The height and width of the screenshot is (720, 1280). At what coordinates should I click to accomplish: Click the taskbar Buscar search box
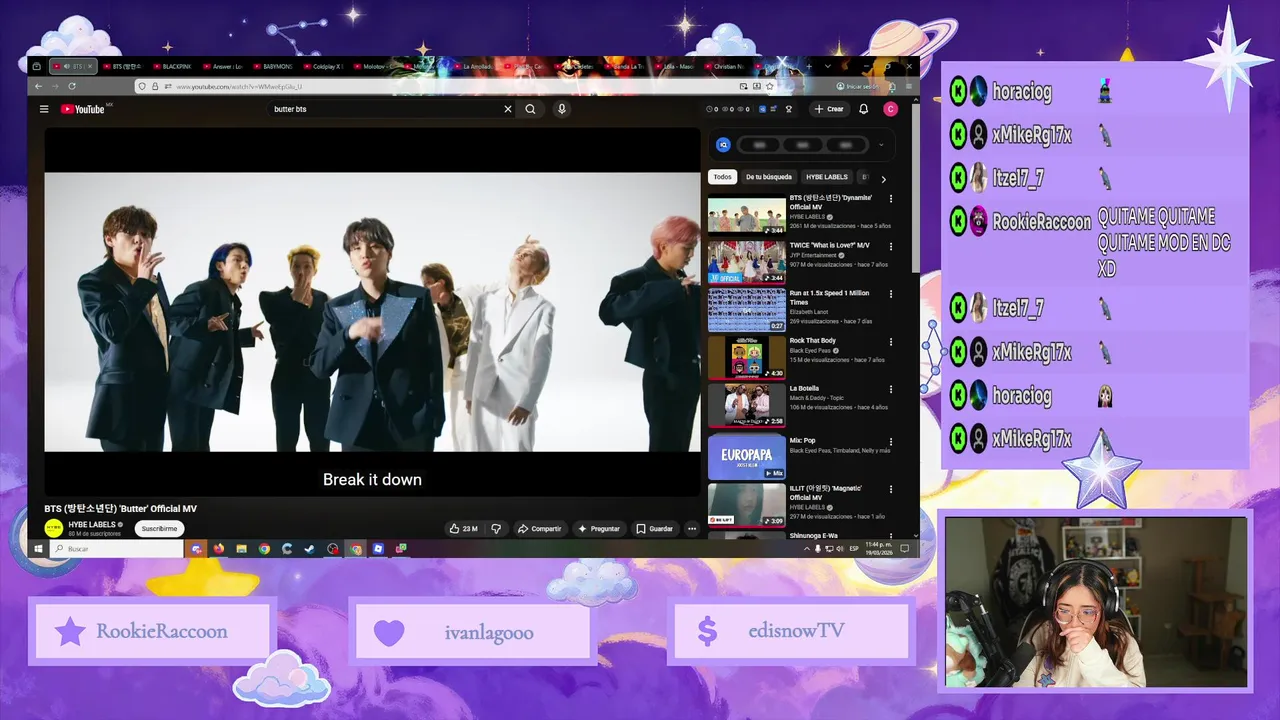(116, 549)
